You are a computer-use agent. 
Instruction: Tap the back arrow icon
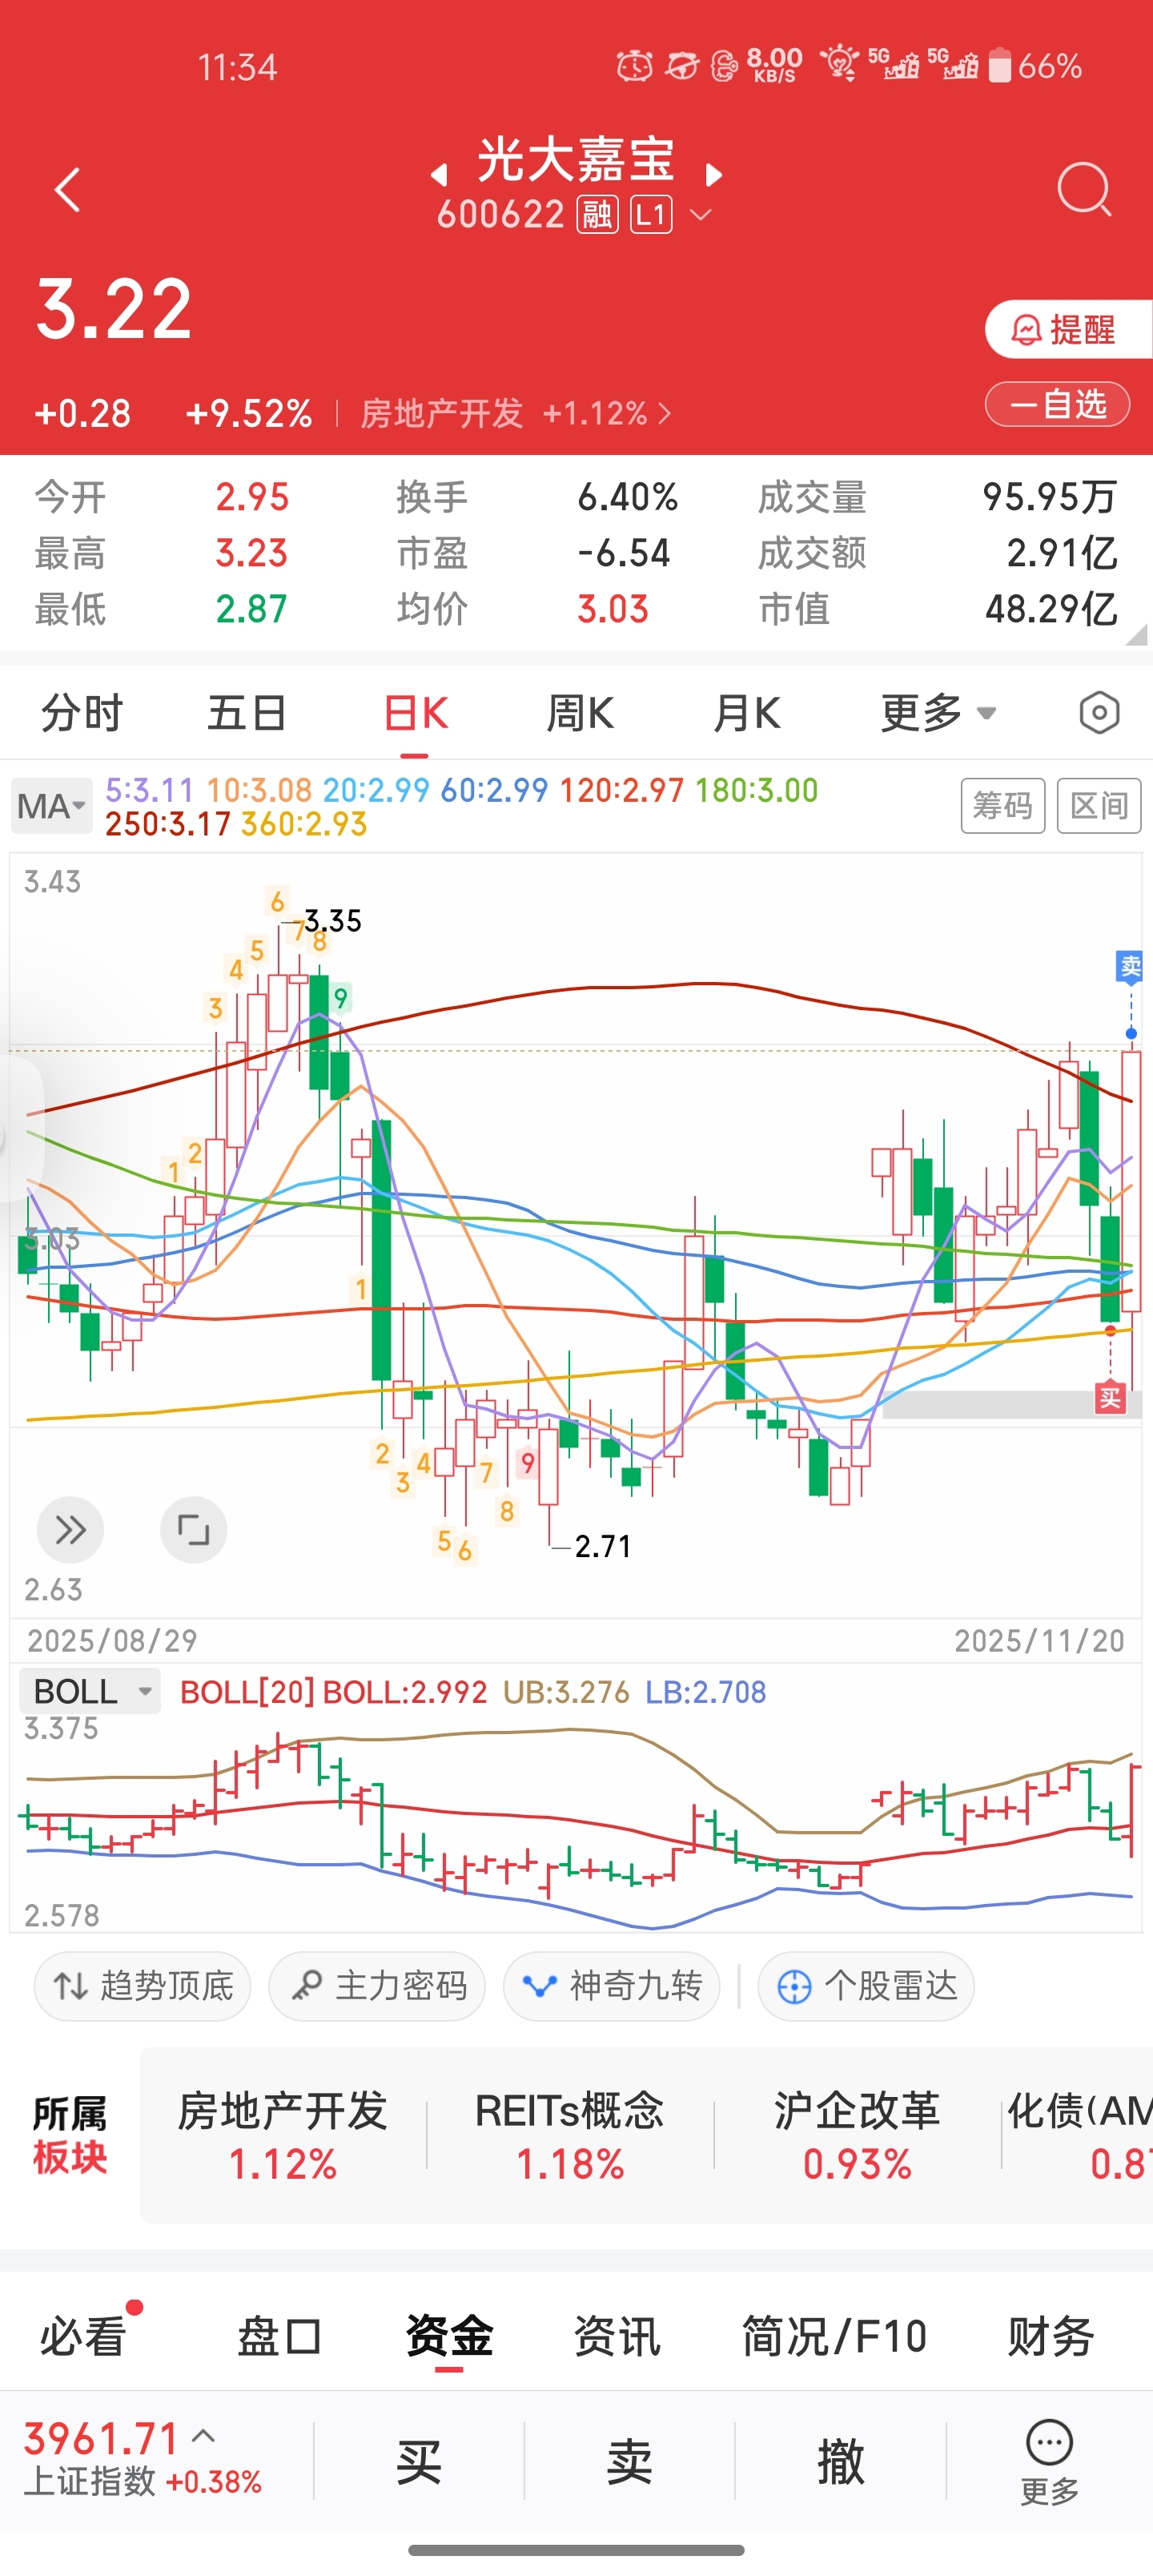click(x=67, y=190)
